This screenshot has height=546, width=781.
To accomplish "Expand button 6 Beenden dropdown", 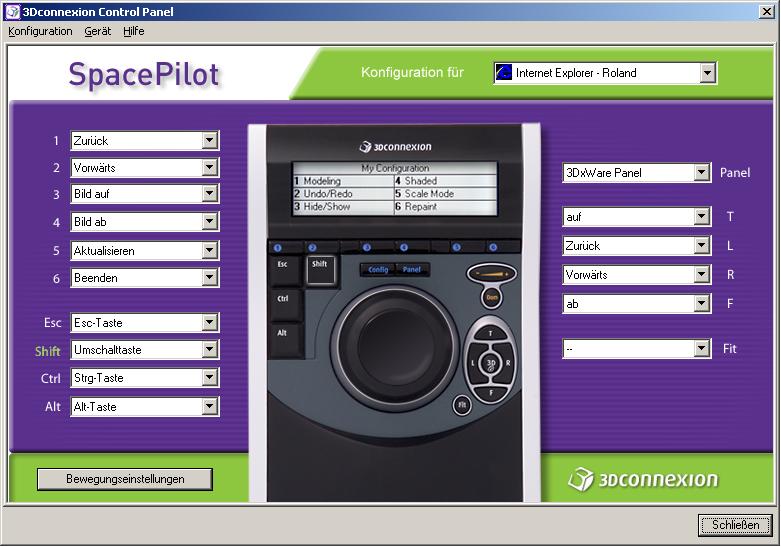I will click(x=210, y=277).
